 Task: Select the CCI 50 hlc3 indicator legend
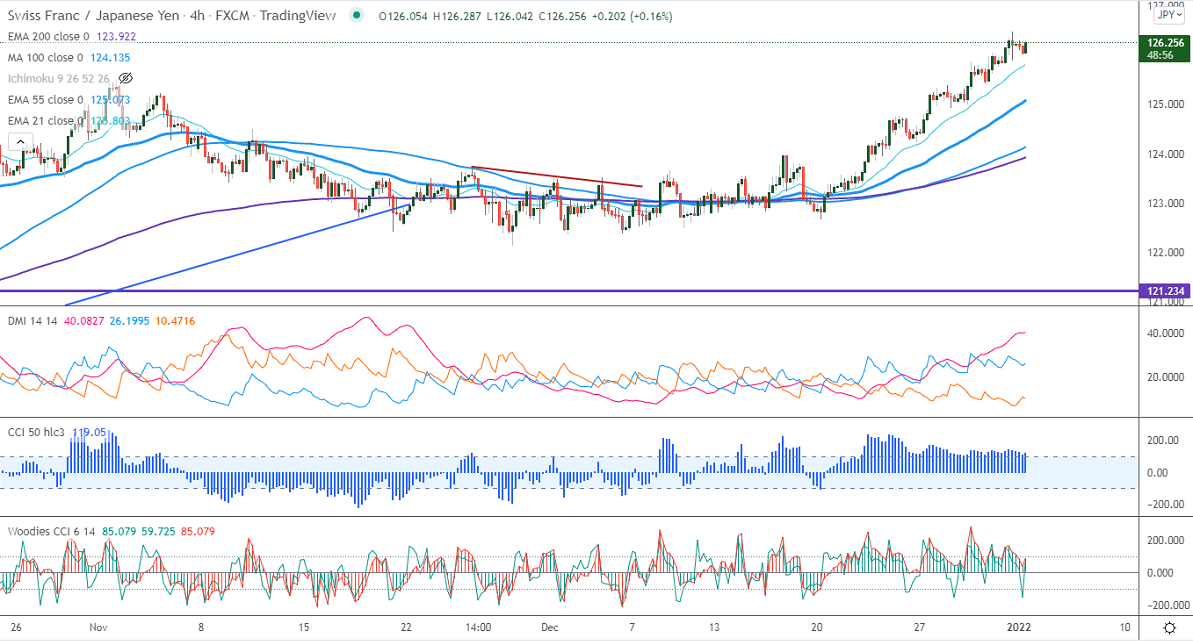pyautogui.click(x=37, y=432)
